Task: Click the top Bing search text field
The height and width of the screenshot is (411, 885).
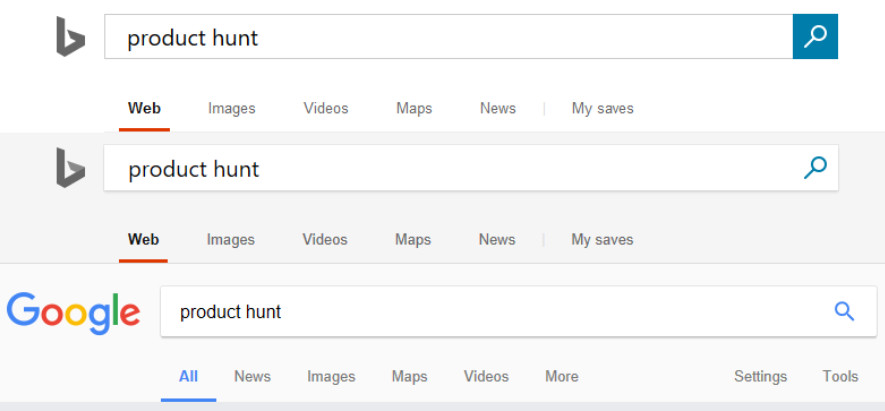Action: (450, 38)
